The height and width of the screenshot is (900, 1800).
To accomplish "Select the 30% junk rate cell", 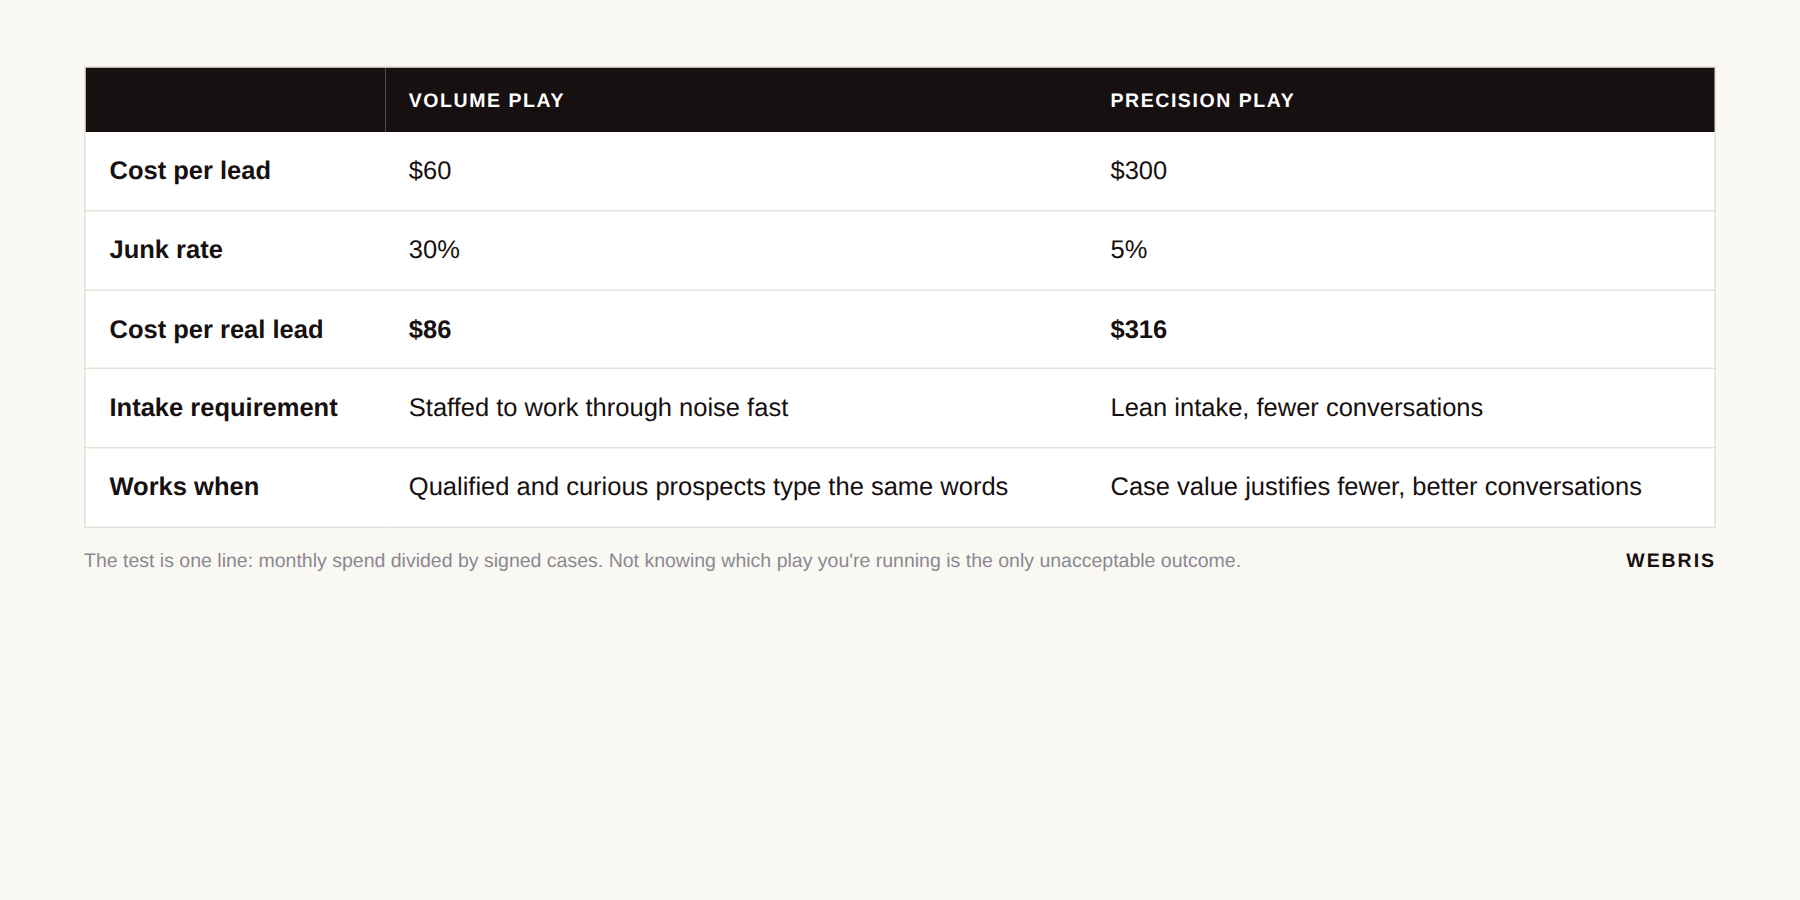I will [434, 250].
